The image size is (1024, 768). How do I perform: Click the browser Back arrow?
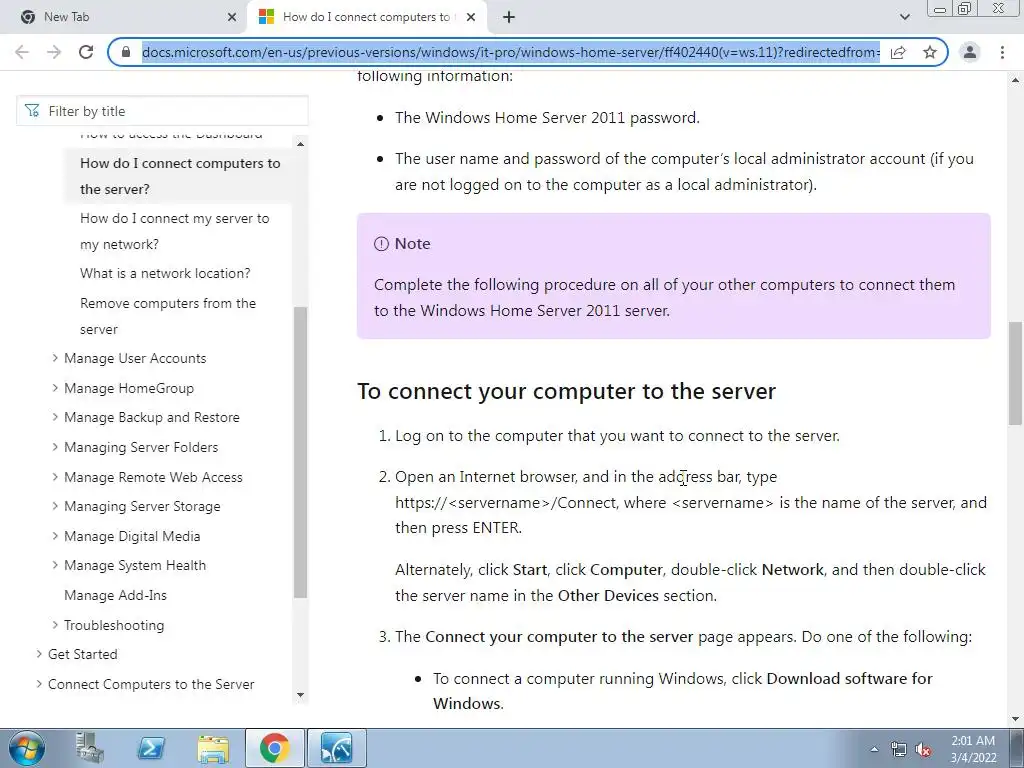pyautogui.click(x=22, y=52)
